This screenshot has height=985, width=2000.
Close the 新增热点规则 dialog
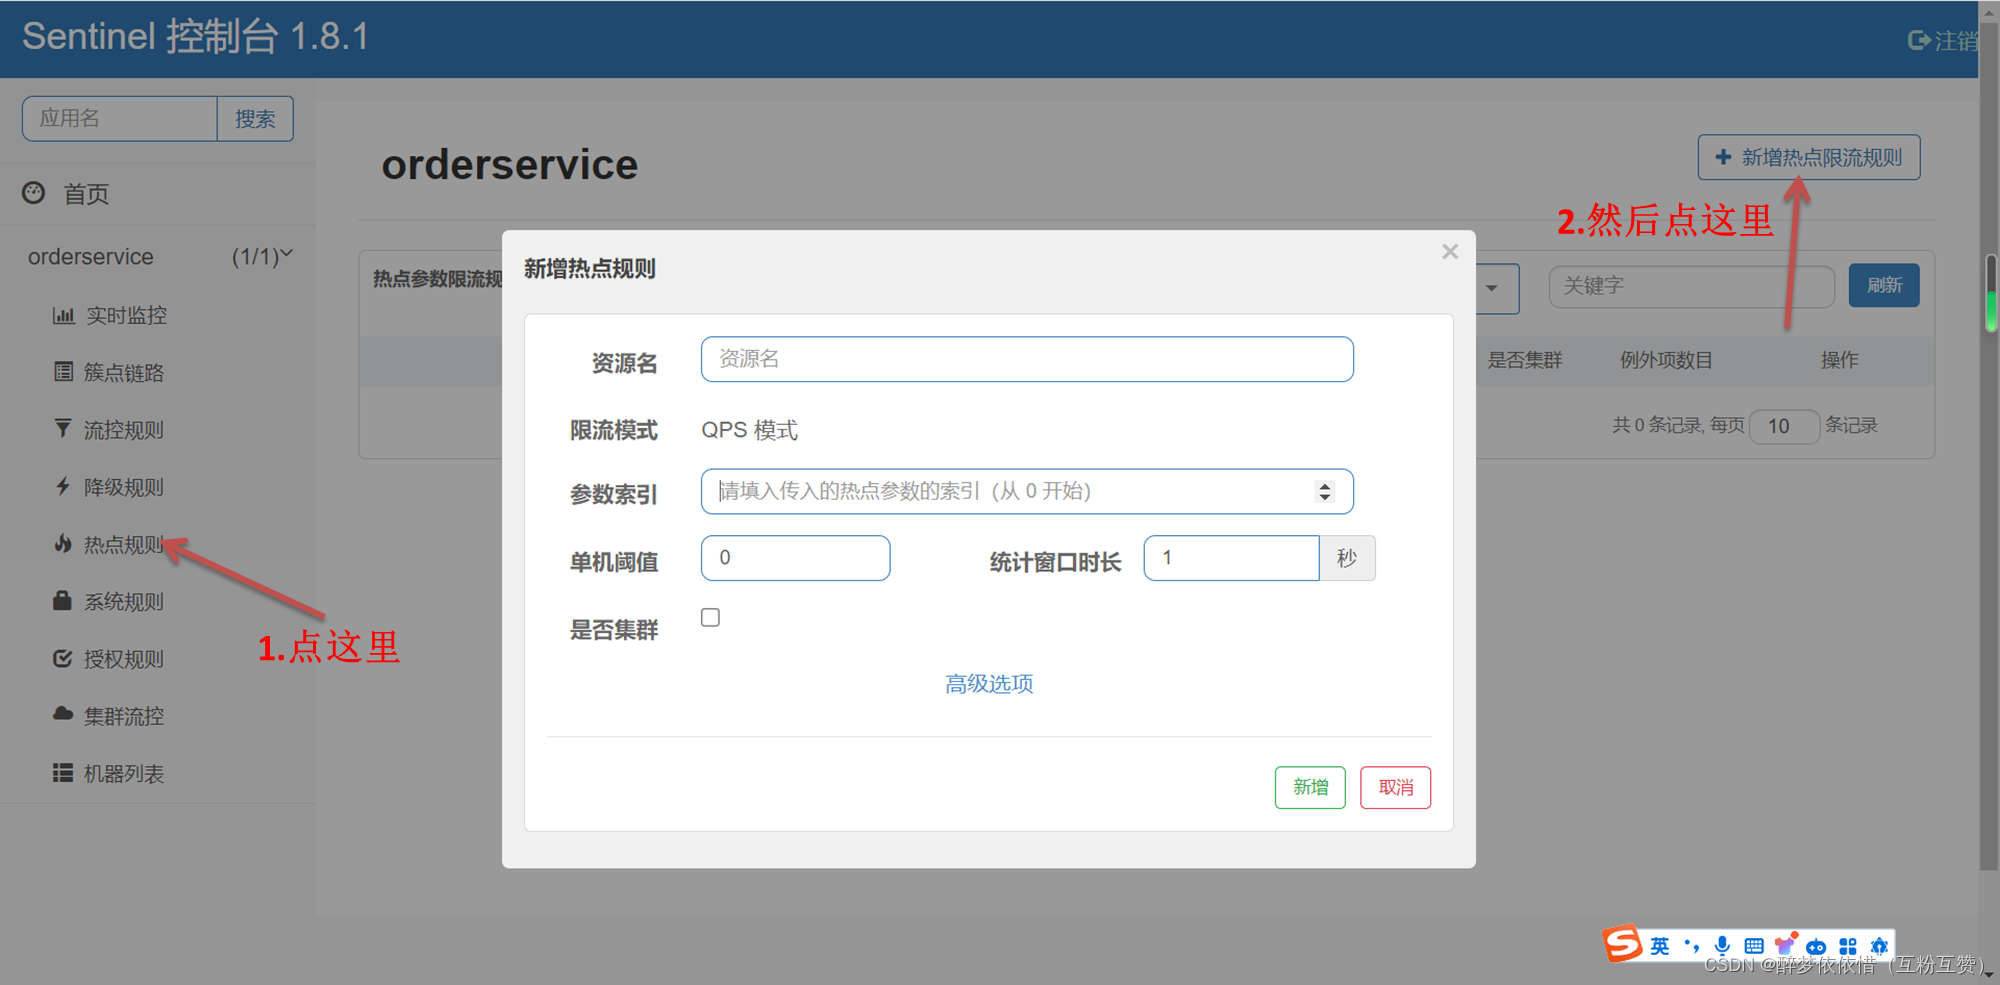pyautogui.click(x=1450, y=252)
